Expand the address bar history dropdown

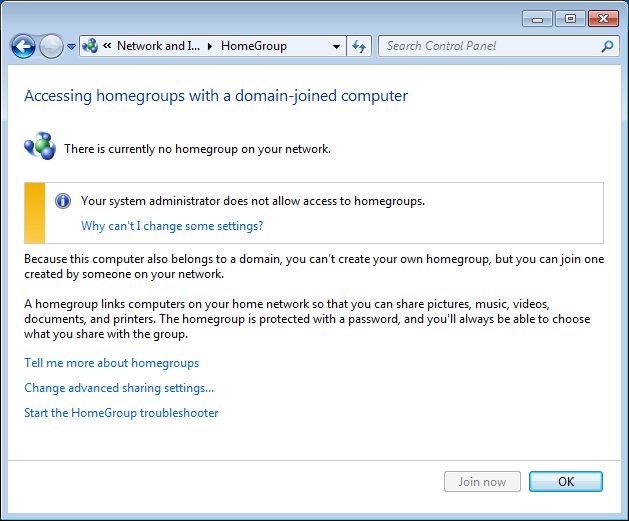(337, 46)
